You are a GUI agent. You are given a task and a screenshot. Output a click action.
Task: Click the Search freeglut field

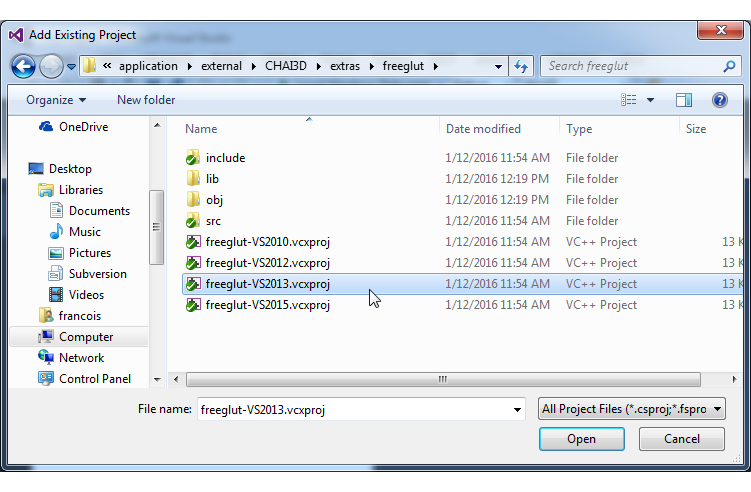pos(640,66)
